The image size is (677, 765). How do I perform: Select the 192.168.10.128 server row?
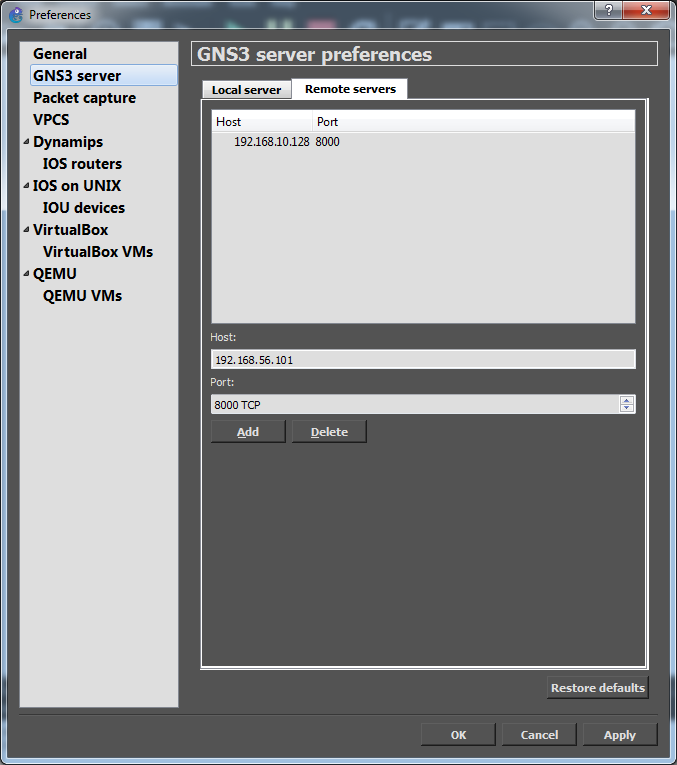click(423, 141)
